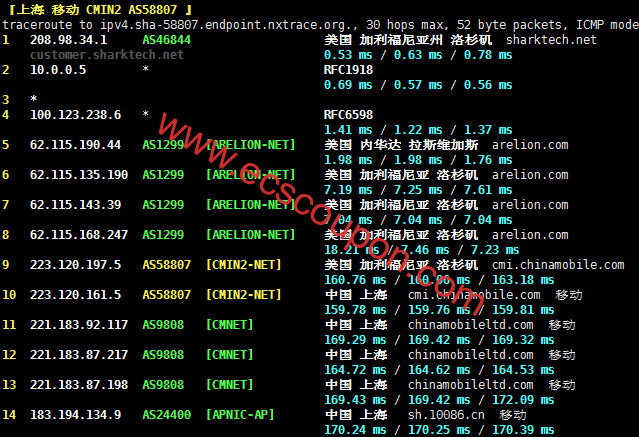Click sh.10086.cn domain text
Viewport: 639px width, 437px height.
coord(446,415)
